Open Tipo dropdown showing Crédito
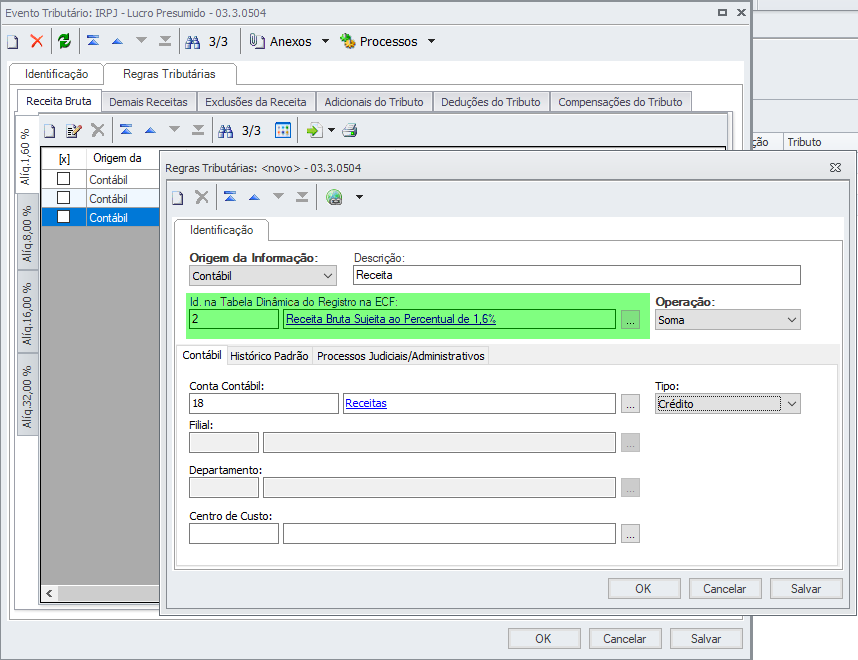Image resolution: width=858 pixels, height=660 pixels. (728, 404)
